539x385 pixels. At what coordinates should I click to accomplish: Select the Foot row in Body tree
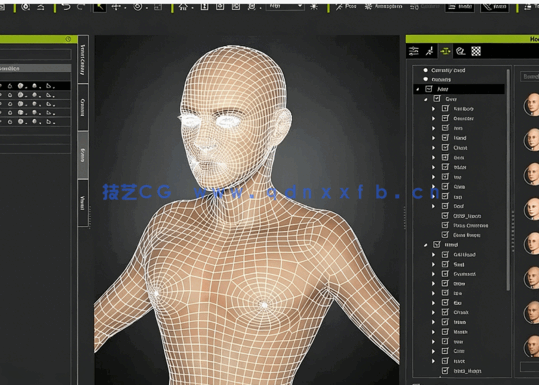[x=459, y=206]
